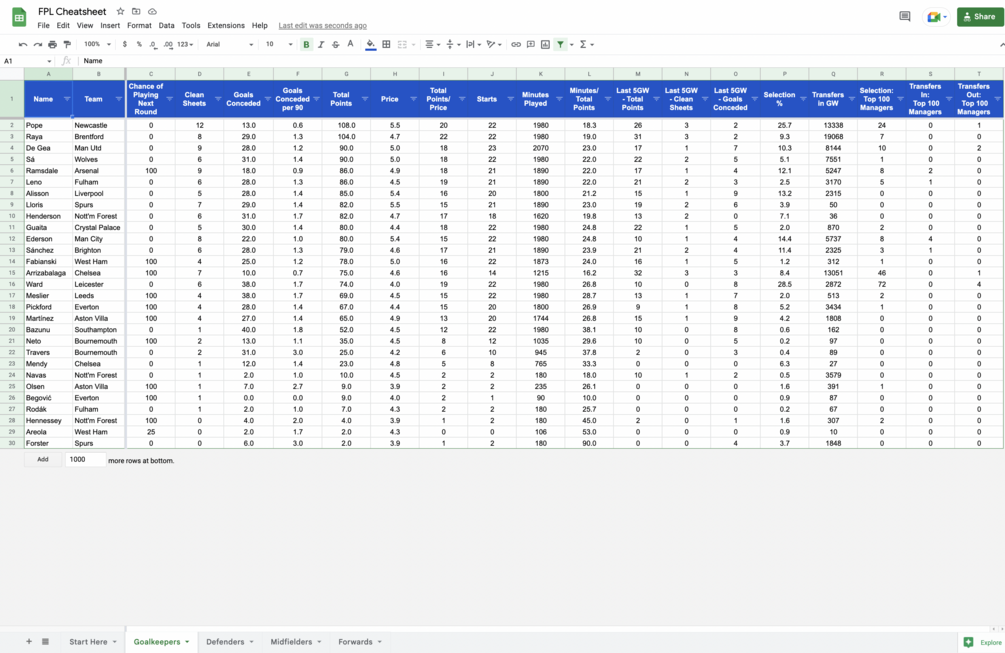
Task: Open fill color picker
Action: pyautogui.click(x=370, y=44)
